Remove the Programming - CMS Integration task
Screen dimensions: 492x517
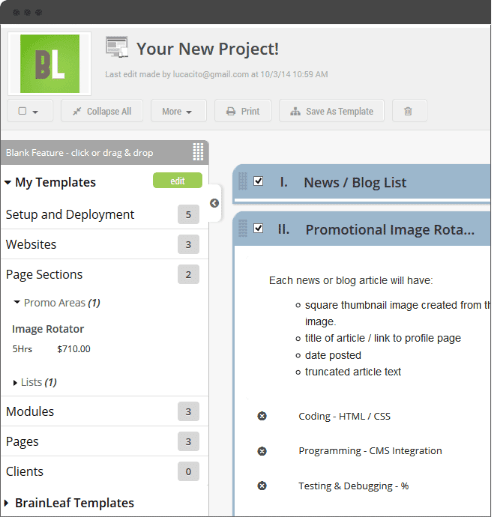click(262, 451)
